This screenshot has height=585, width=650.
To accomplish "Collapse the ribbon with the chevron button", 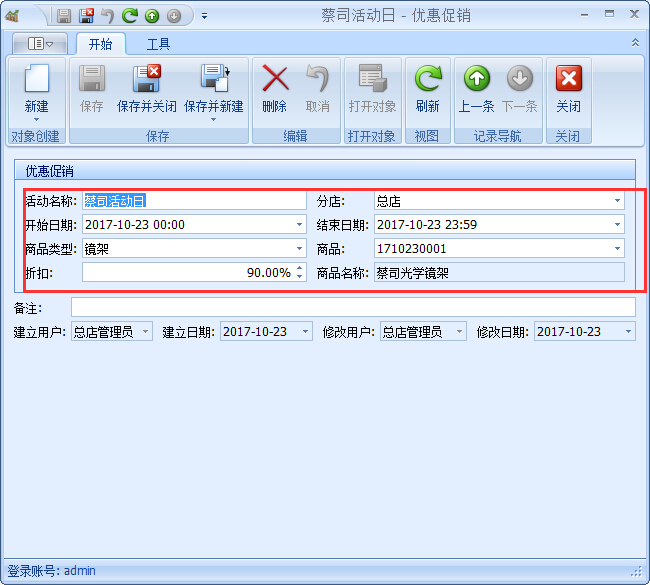I will (635, 43).
